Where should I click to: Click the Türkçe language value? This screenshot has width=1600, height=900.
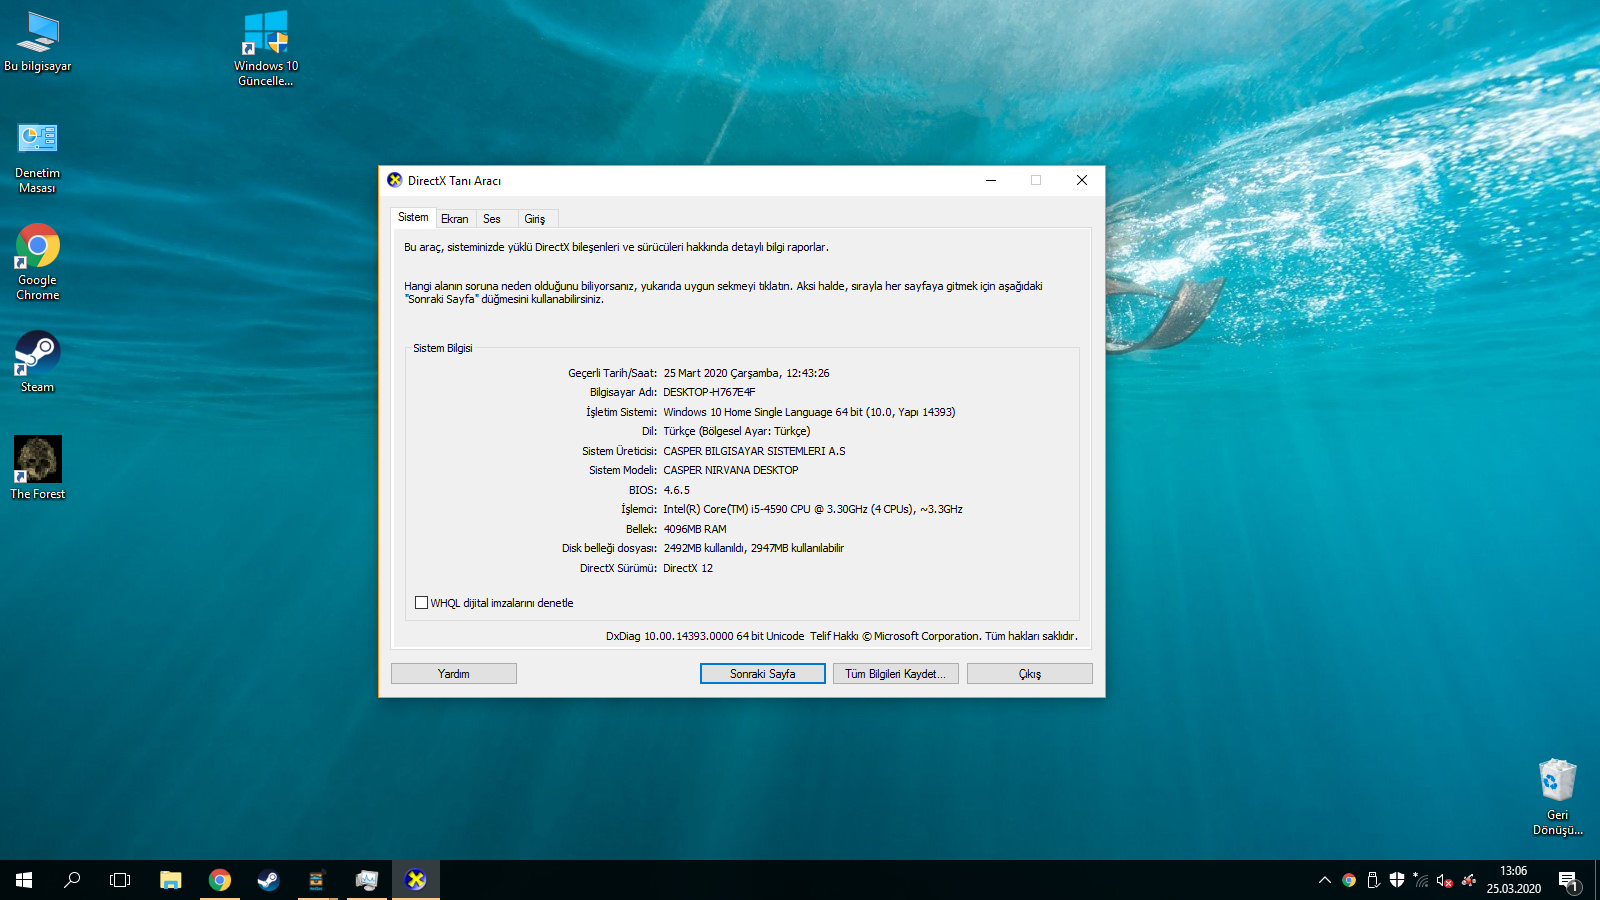[737, 431]
